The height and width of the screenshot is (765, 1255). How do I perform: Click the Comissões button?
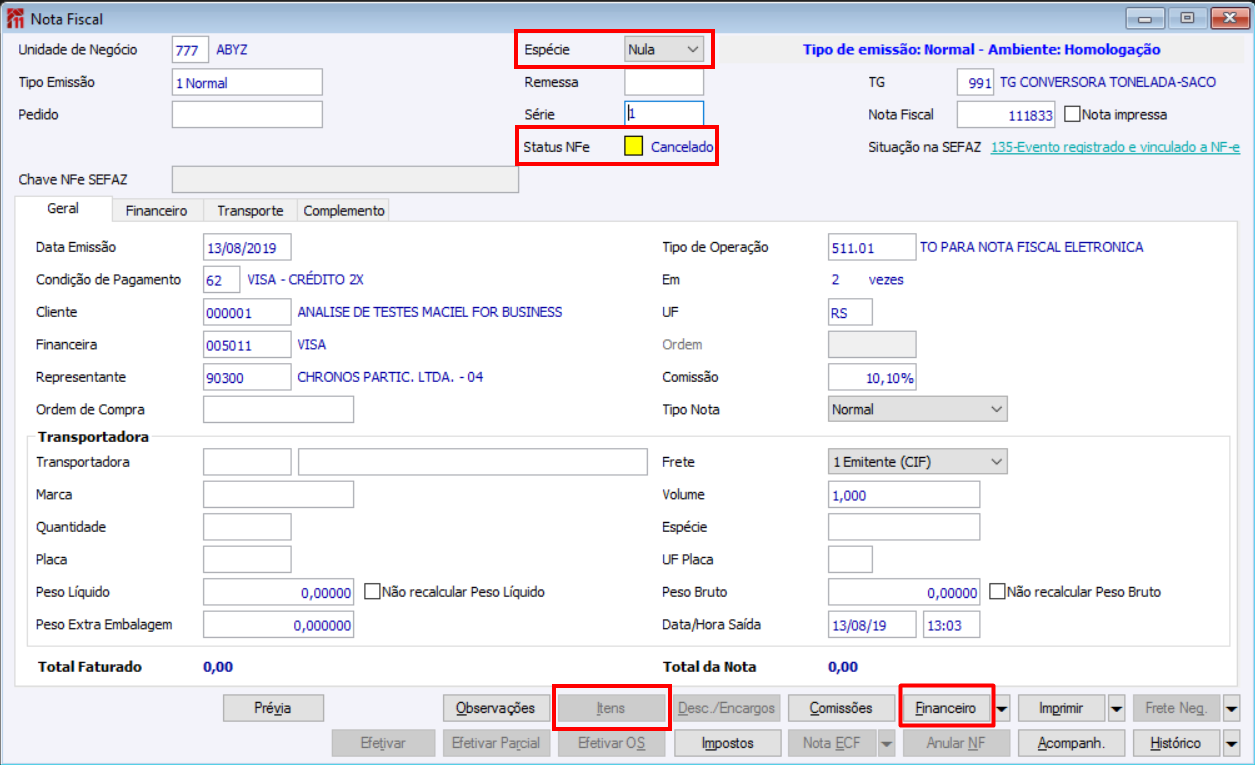click(x=841, y=708)
